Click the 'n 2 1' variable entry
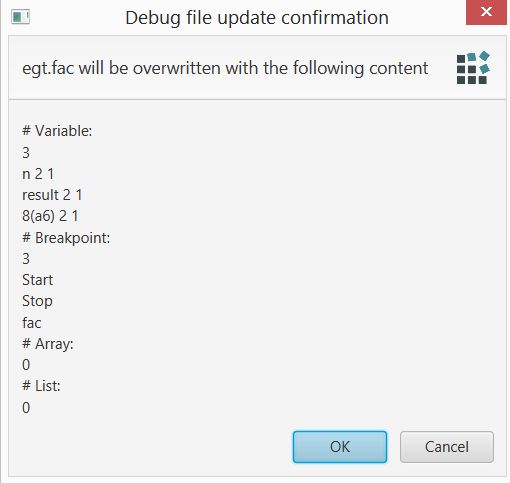 38,174
